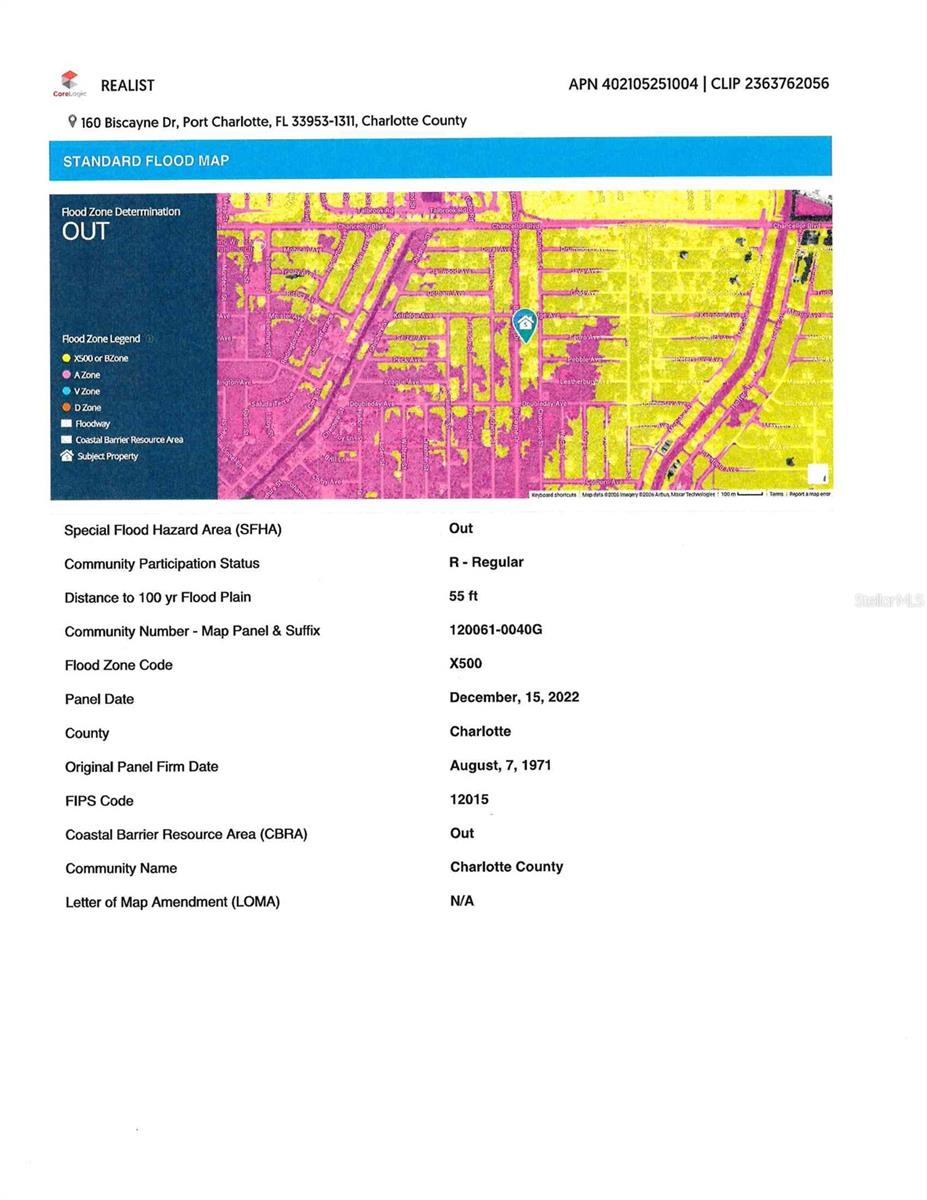Click the 100 m map scale indicator
Screen dimensions: 927x1200
[740, 494]
